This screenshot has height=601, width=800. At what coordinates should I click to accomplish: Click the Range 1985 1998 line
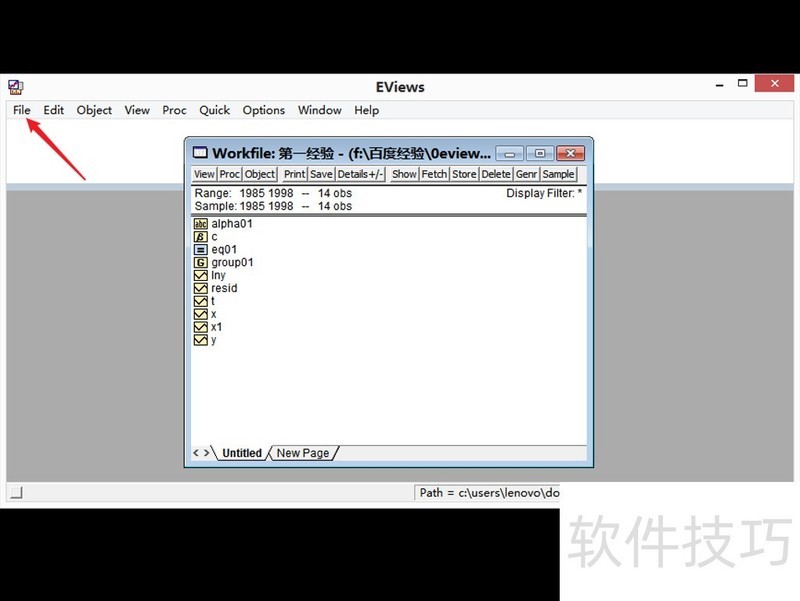[273, 193]
